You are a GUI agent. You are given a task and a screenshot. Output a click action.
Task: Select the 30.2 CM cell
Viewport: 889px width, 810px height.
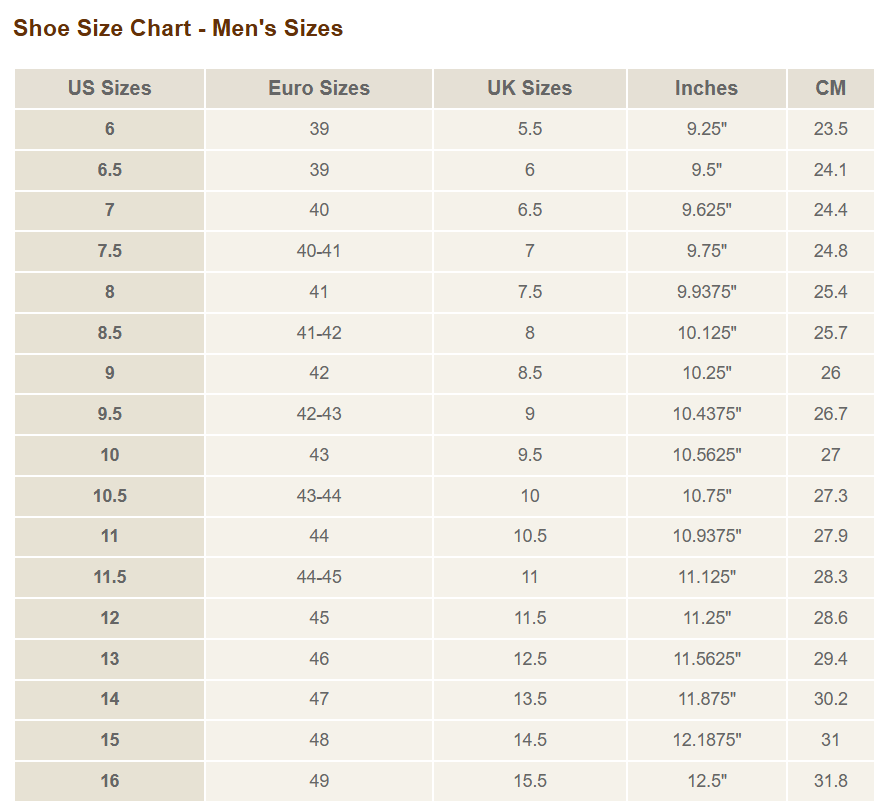coord(830,699)
